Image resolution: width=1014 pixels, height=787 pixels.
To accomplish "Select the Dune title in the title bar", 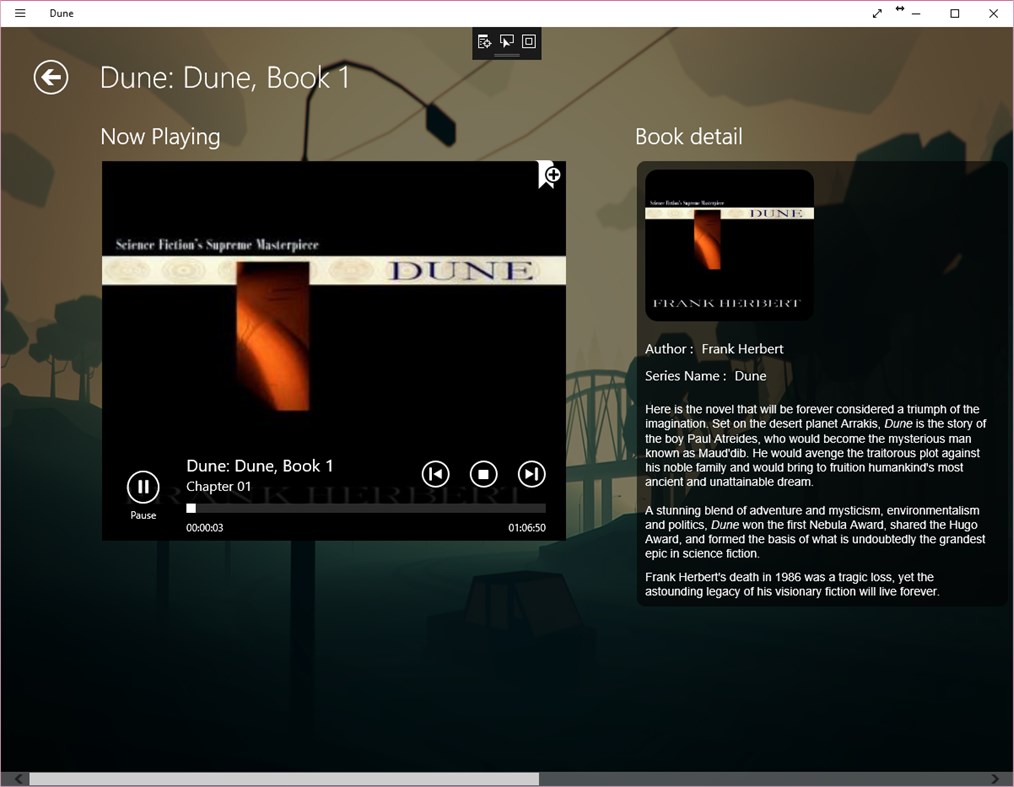I will tap(61, 13).
